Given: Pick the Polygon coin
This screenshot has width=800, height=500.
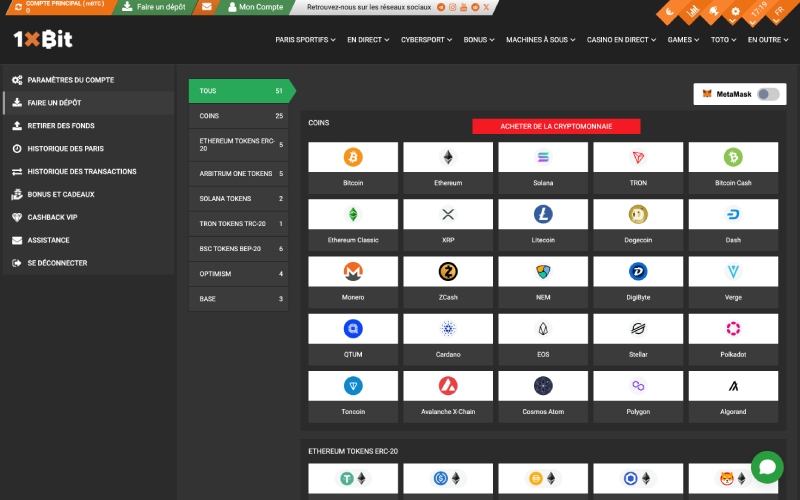Looking at the screenshot, I should 638,396.
